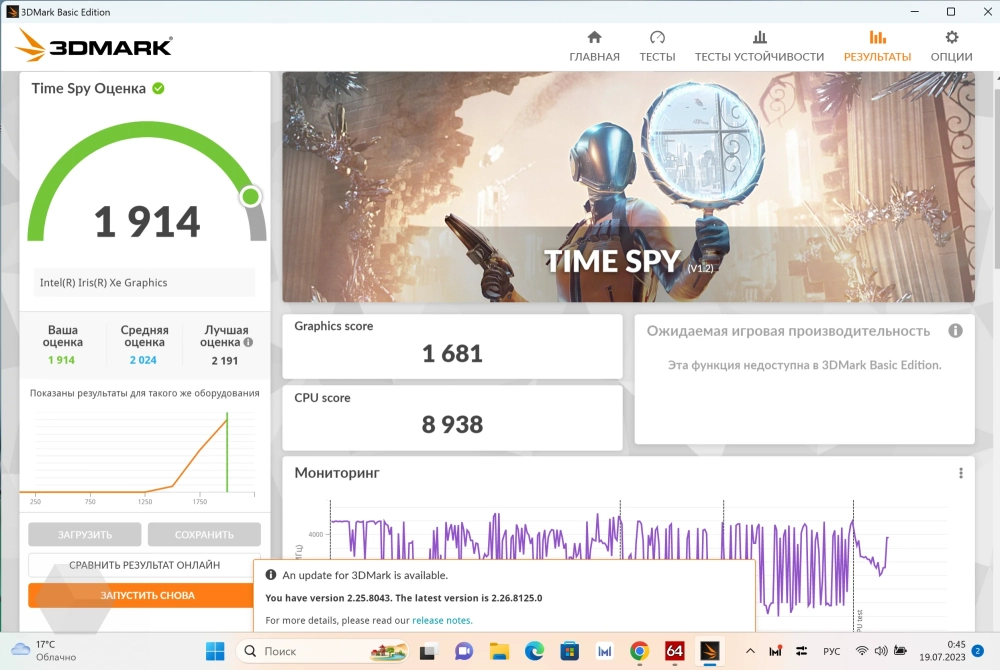Switch to the ТЕСТЫ benchmarks tab

[657, 46]
